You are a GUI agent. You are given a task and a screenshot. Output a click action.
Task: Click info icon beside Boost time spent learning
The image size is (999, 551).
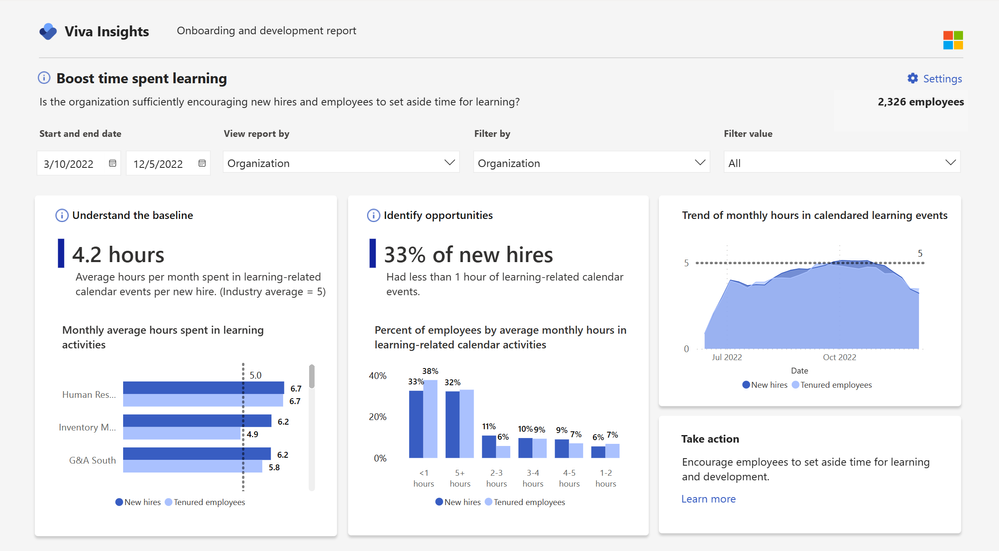(44, 78)
